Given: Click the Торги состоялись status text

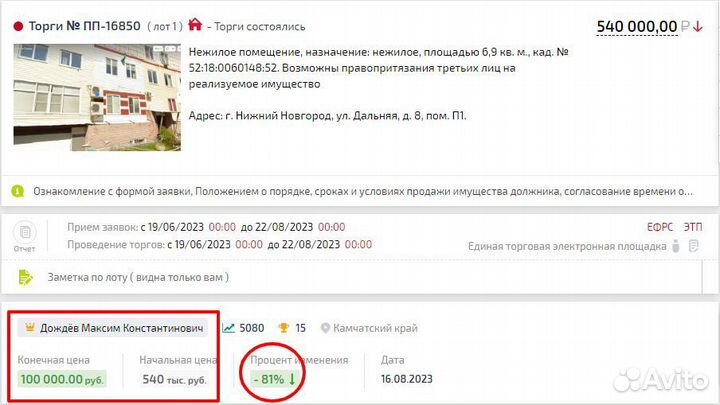Looking at the screenshot, I should click(x=259, y=27).
